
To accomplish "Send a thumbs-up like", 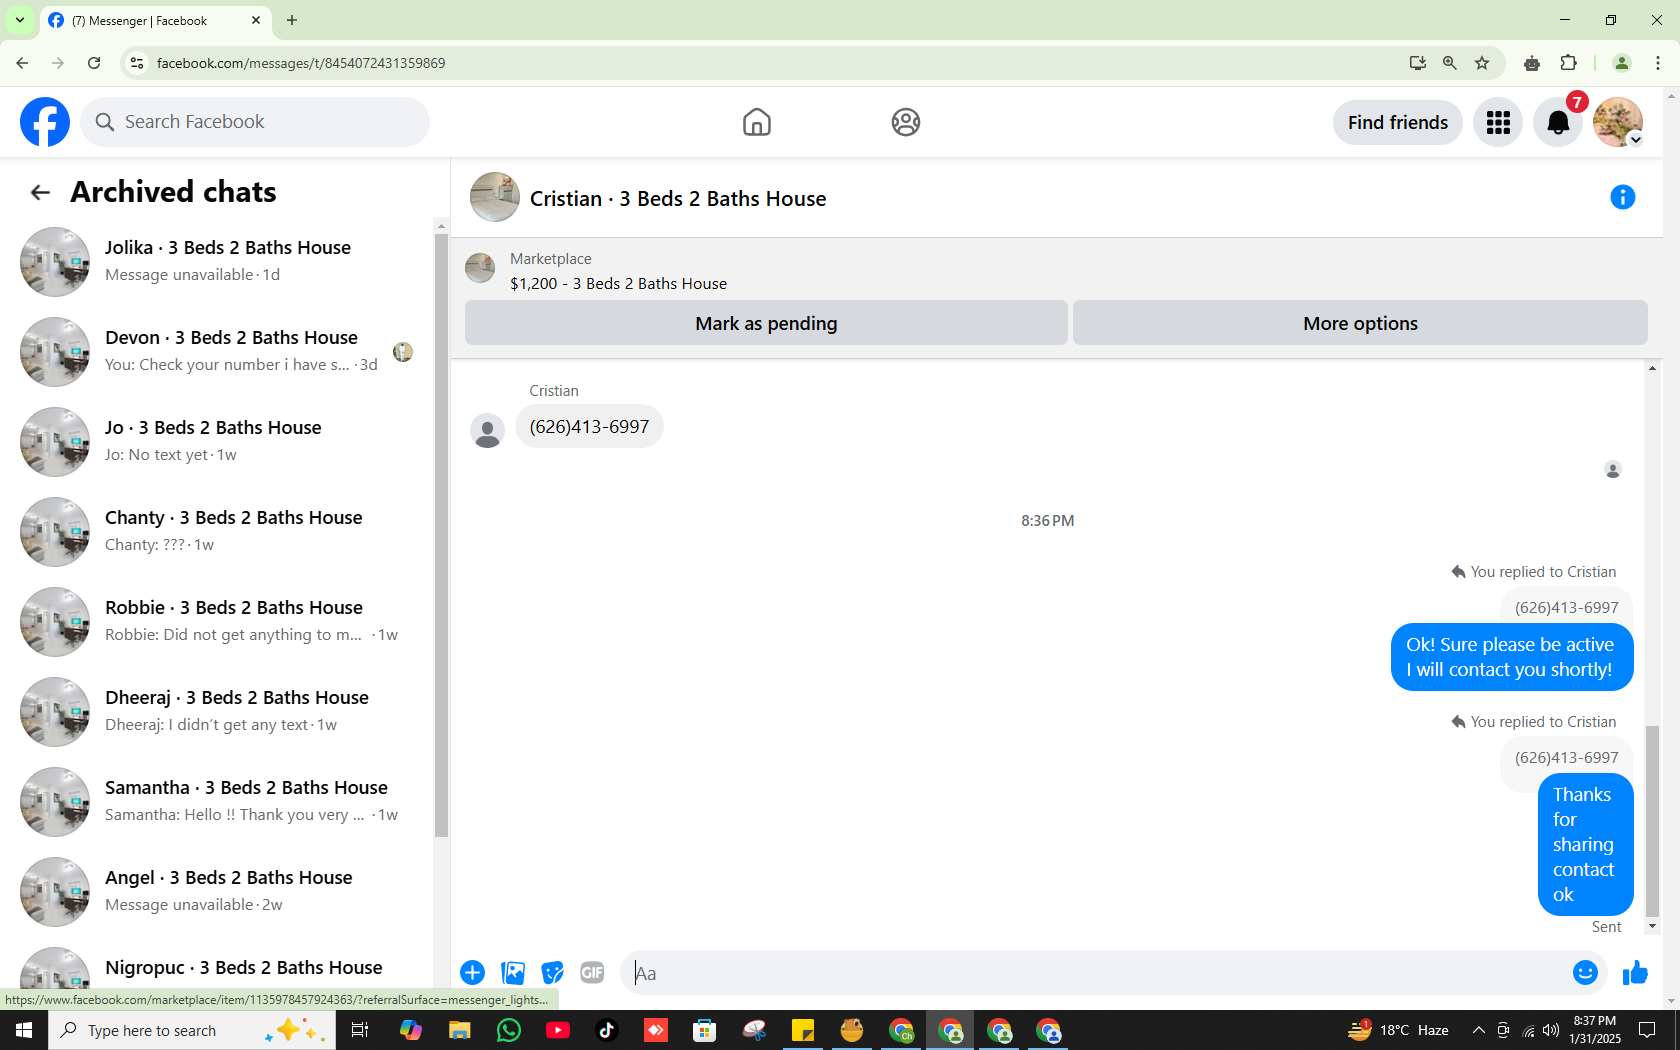I will (x=1635, y=973).
